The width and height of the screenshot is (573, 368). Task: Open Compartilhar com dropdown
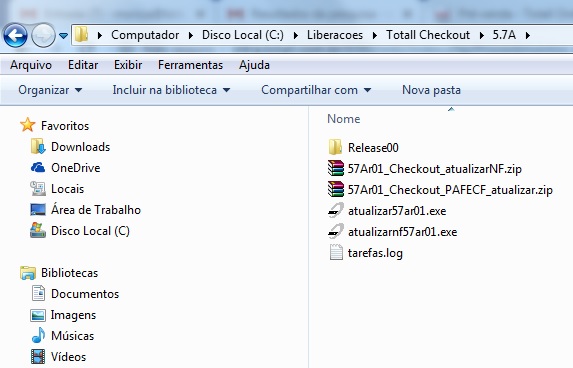click(316, 90)
